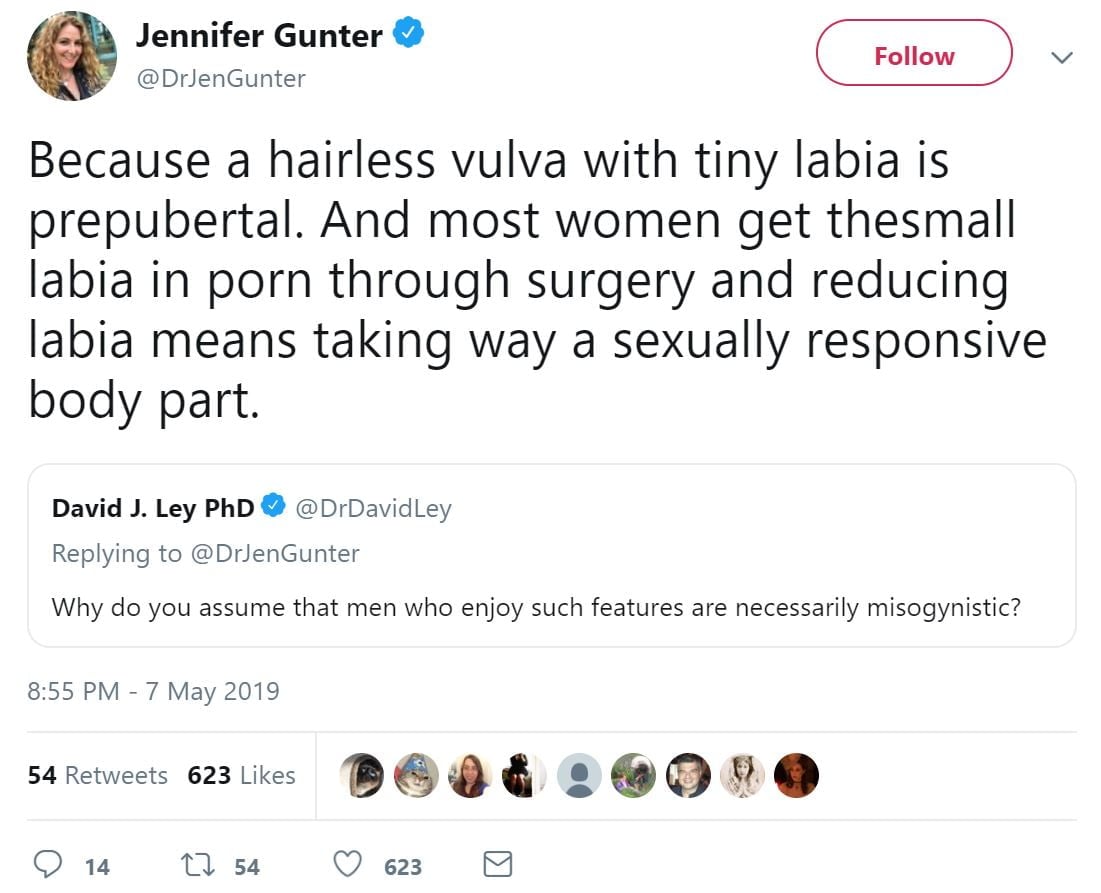The image size is (1101, 893).
Task: View the 54 Retweets list
Action: (98, 775)
